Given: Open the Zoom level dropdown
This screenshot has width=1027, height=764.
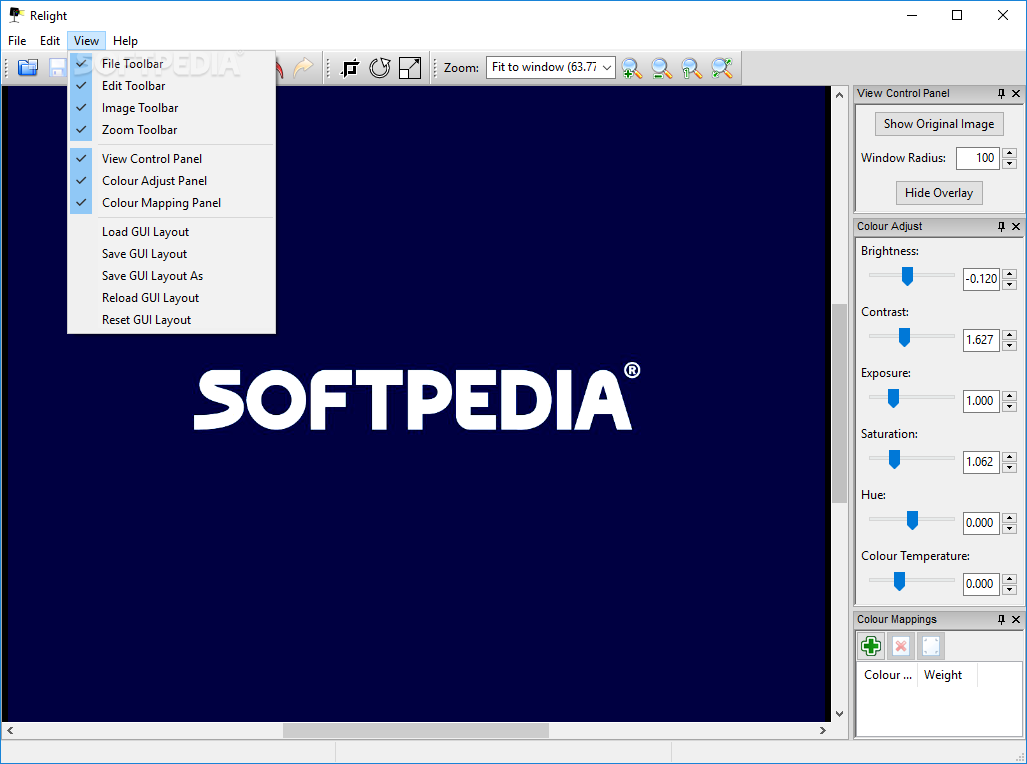Looking at the screenshot, I should 607,67.
